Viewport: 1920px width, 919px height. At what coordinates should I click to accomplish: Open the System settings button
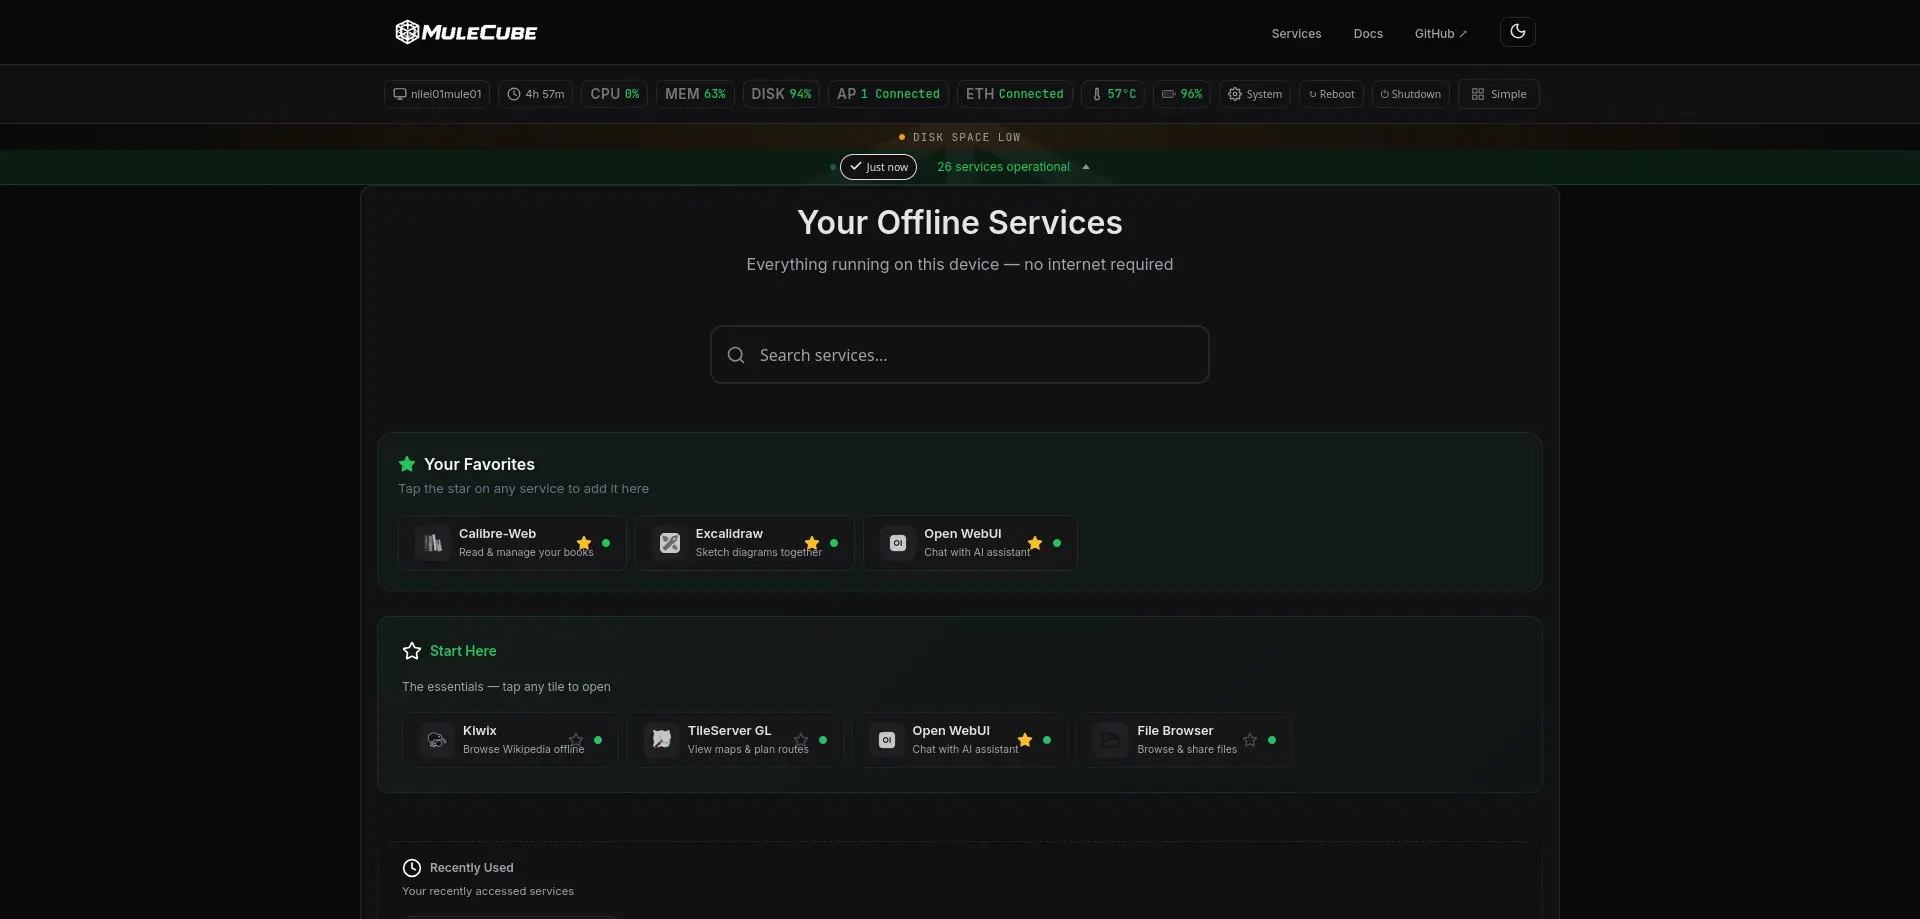1255,94
